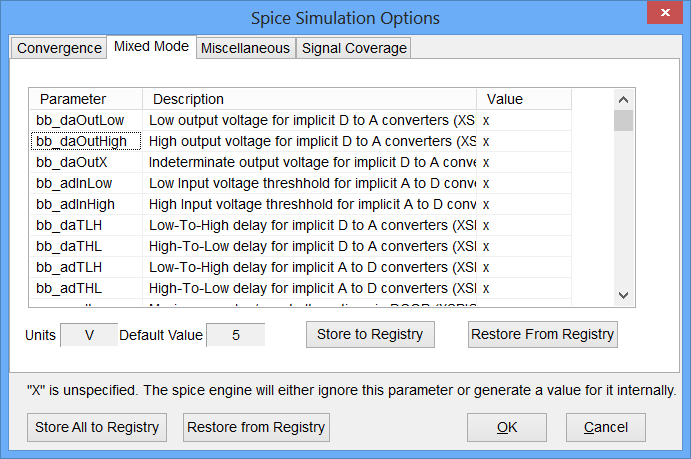Select the bb_daTHL parameter row

pos(69,246)
